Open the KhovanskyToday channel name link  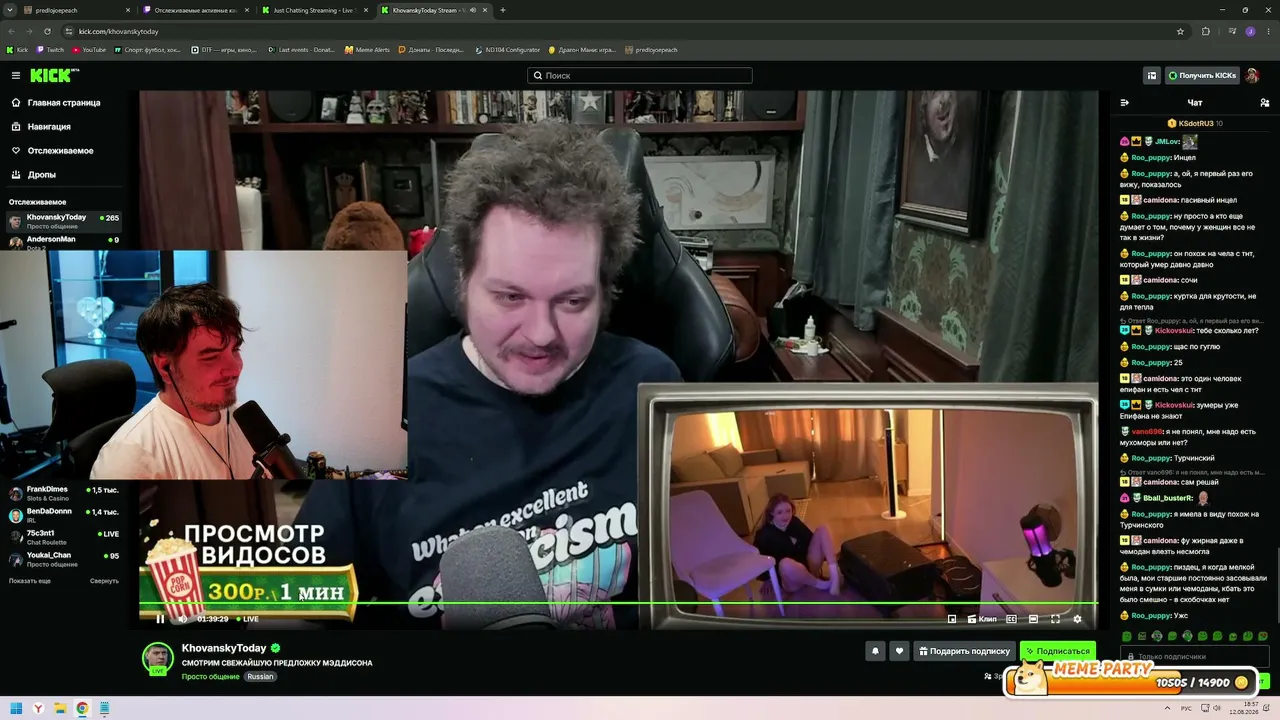tap(224, 648)
